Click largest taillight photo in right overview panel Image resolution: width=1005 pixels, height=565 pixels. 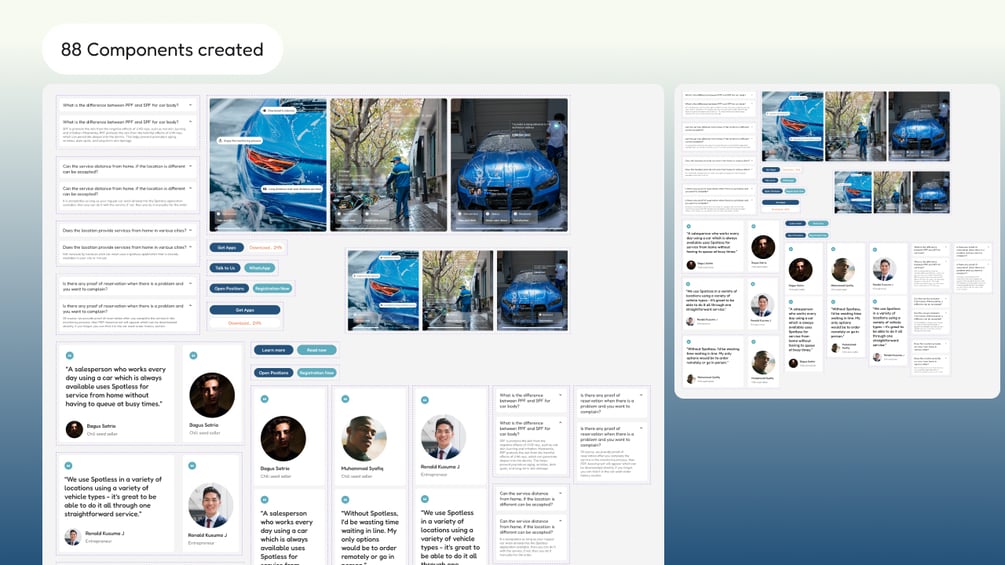pyautogui.click(x=792, y=126)
